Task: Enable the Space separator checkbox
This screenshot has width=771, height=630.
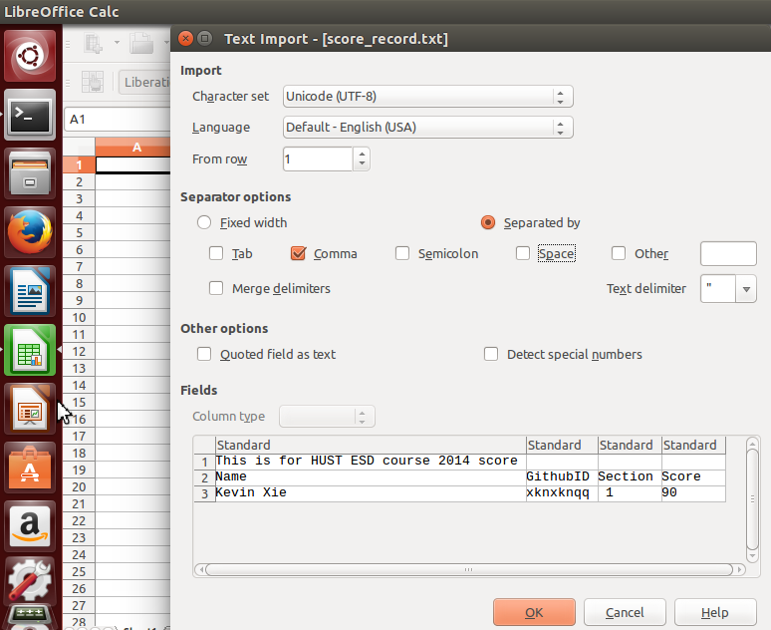Action: [x=523, y=253]
